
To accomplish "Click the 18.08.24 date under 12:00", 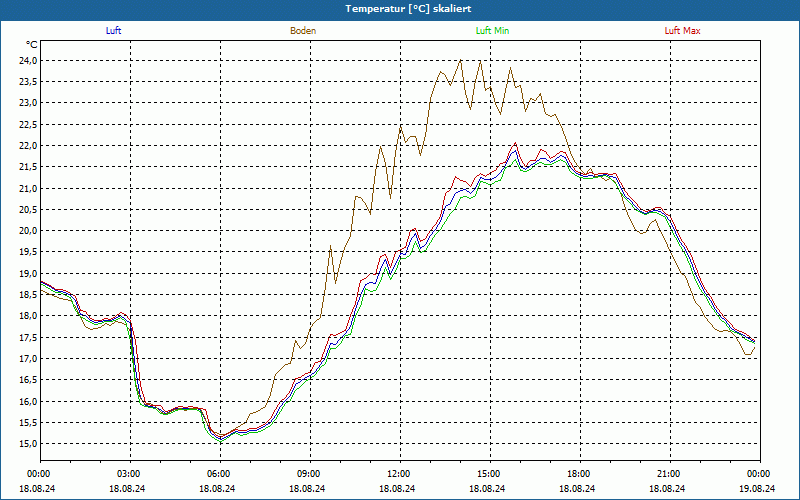I will coord(397,488).
